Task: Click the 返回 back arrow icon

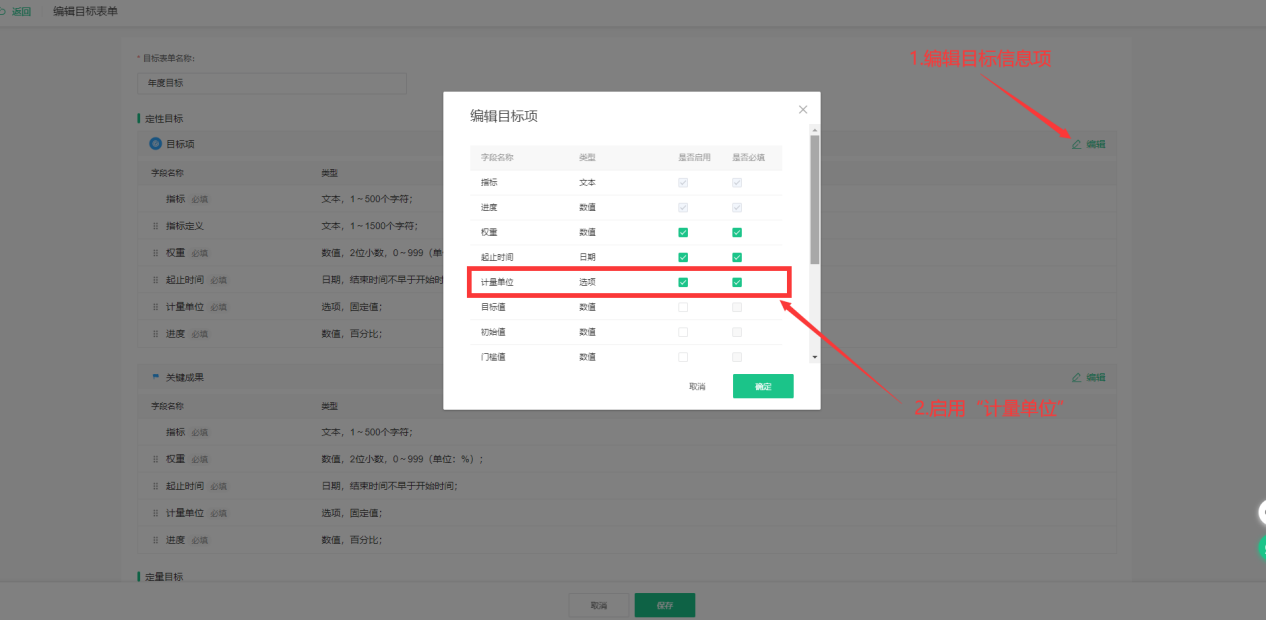Action: pos(5,10)
